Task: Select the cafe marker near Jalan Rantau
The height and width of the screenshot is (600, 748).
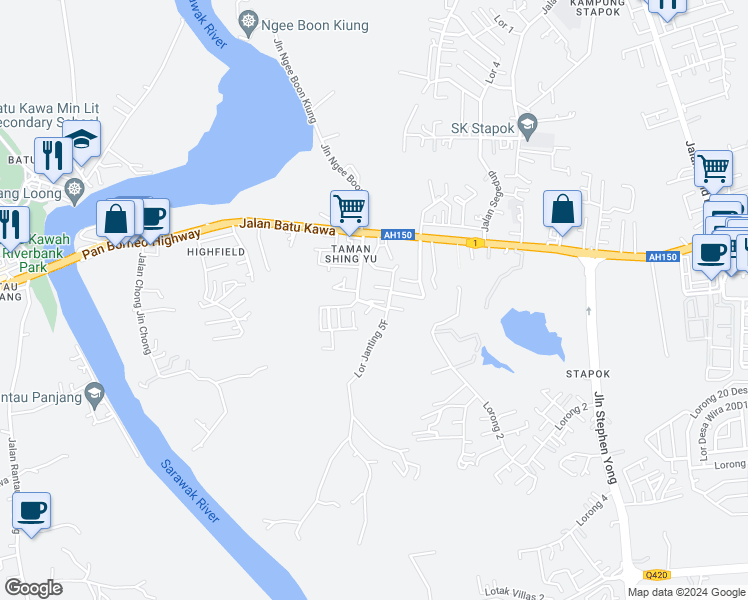Action: pyautogui.click(x=31, y=512)
